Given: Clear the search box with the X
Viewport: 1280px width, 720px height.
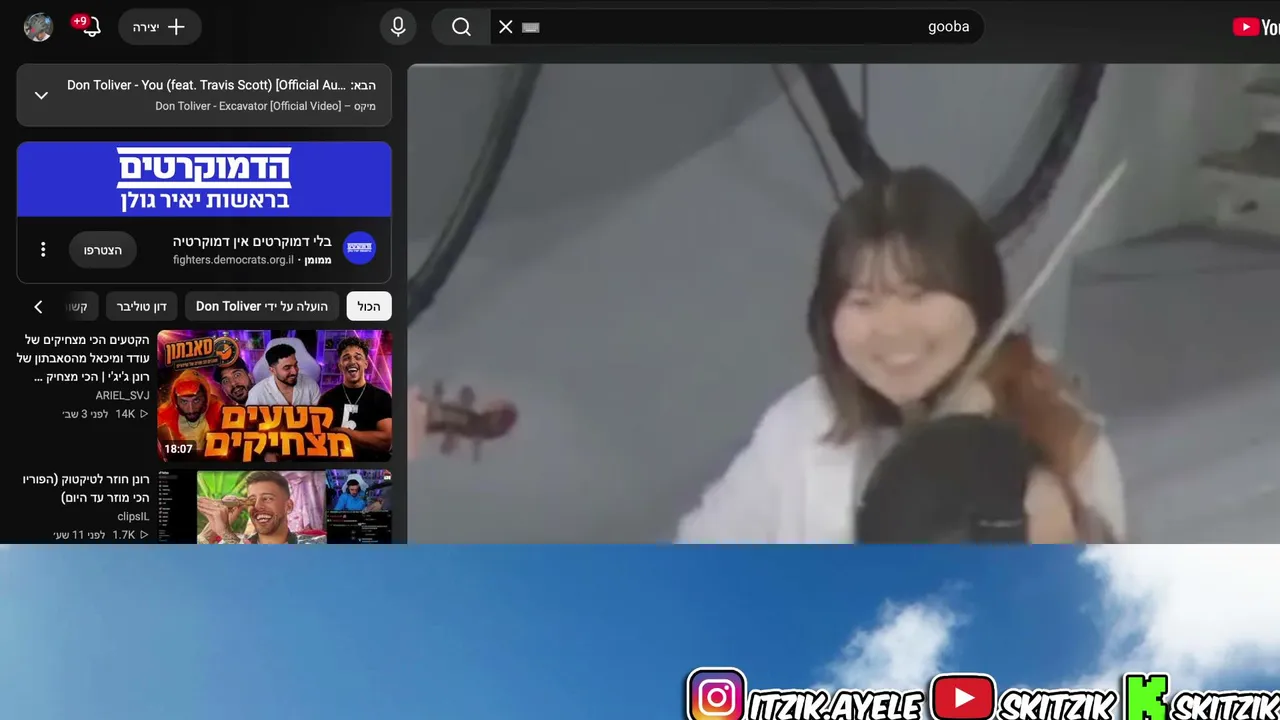Looking at the screenshot, I should coord(506,27).
